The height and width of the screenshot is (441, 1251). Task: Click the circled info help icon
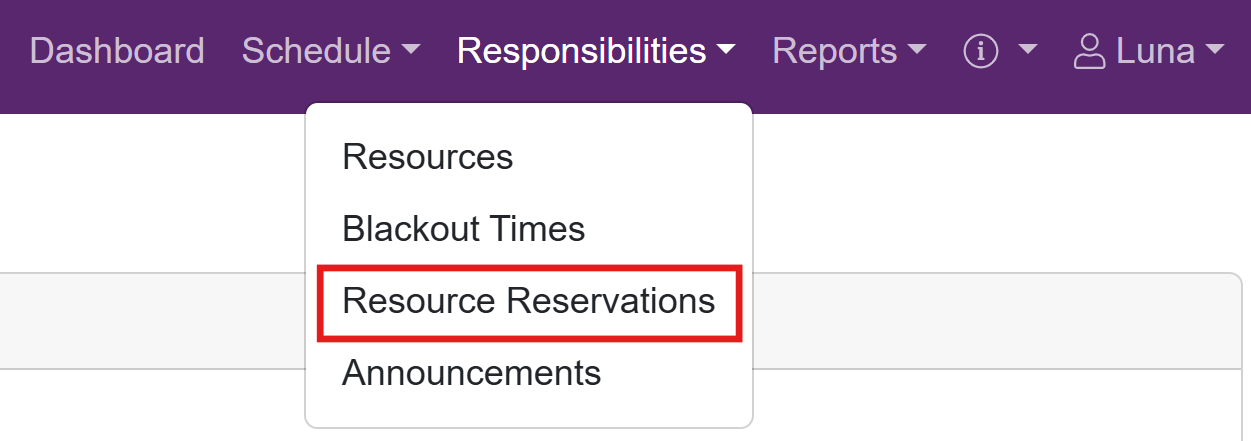(x=981, y=52)
